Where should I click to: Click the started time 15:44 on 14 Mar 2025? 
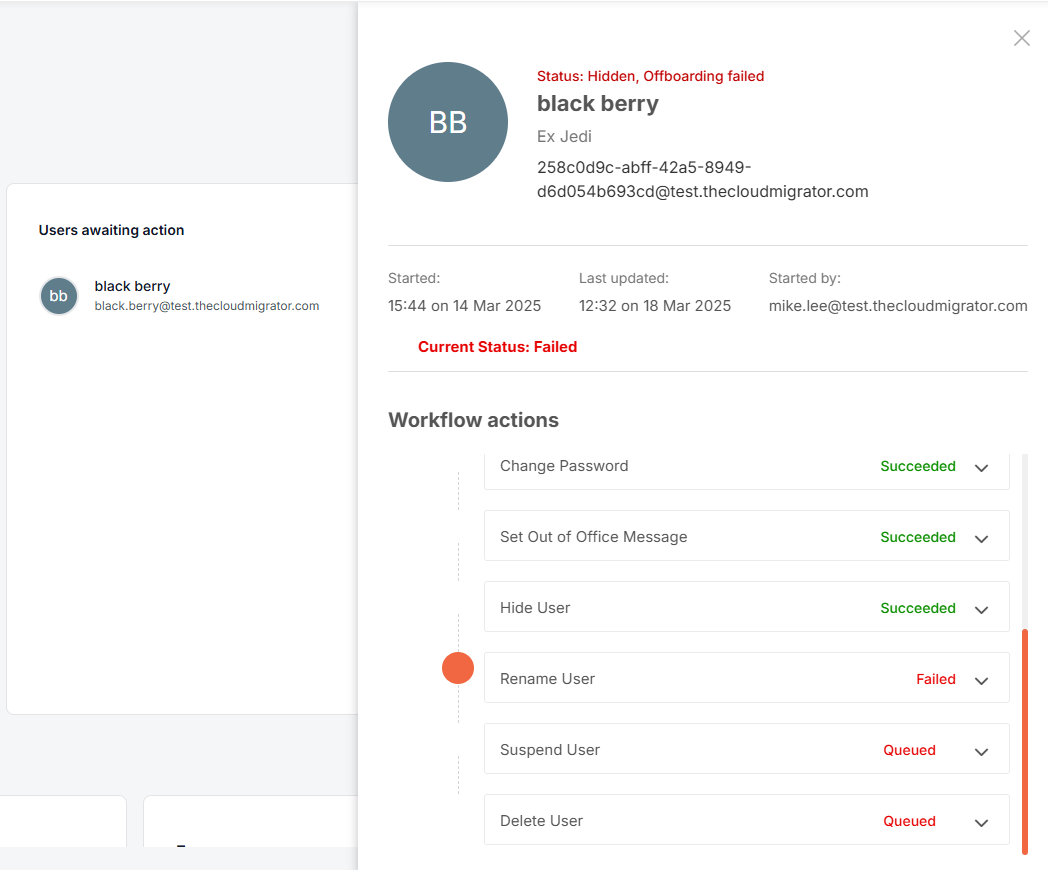(465, 305)
